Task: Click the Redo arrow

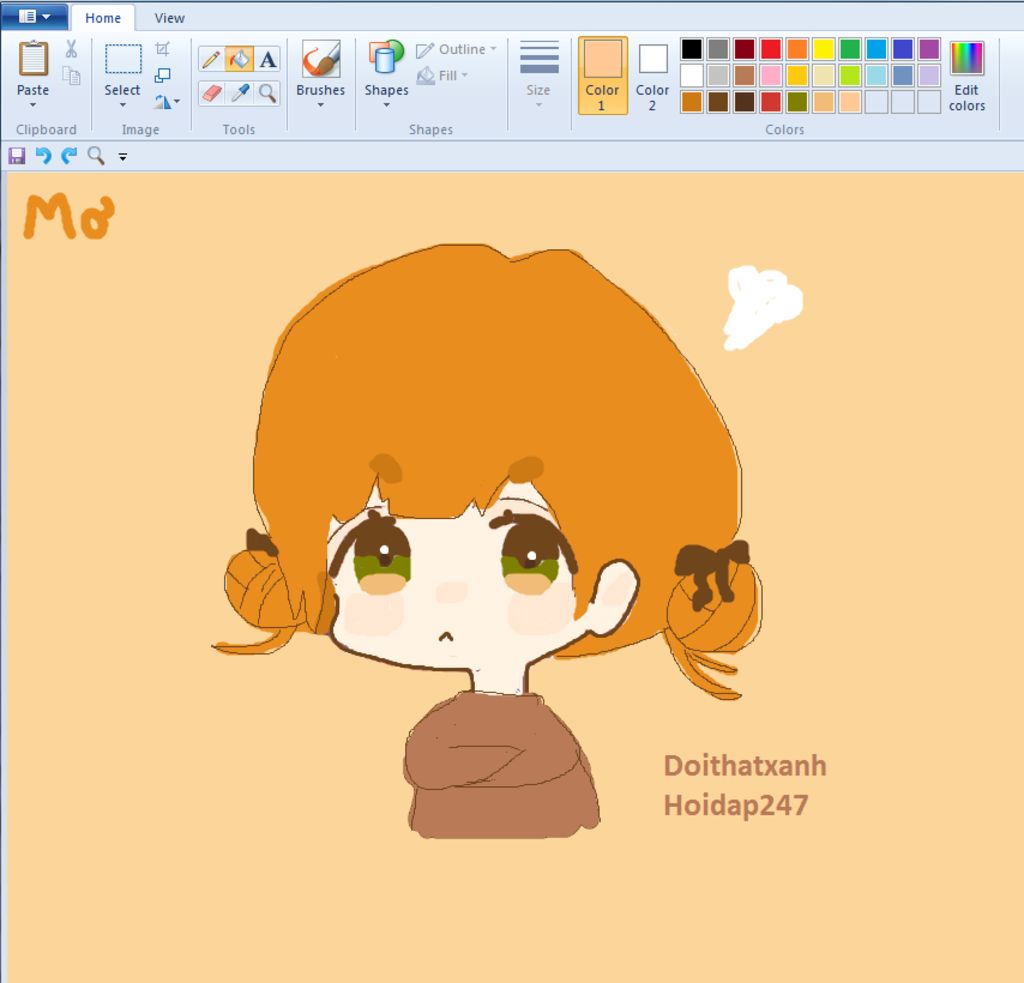Action: coord(69,155)
